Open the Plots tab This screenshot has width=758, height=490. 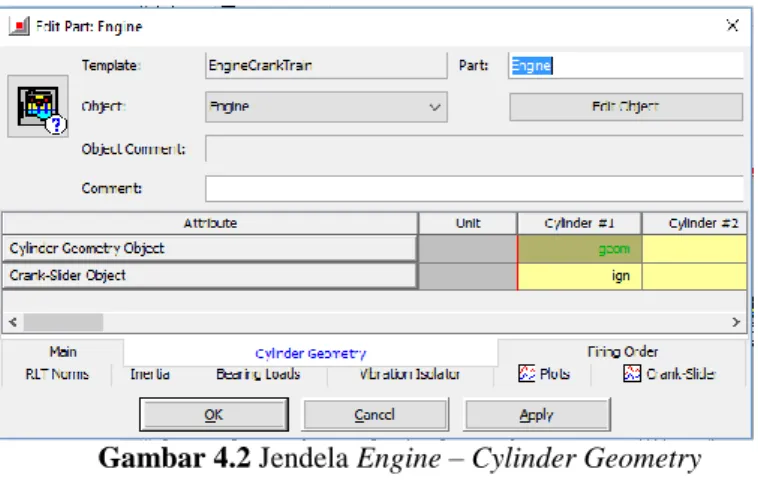click(544, 374)
